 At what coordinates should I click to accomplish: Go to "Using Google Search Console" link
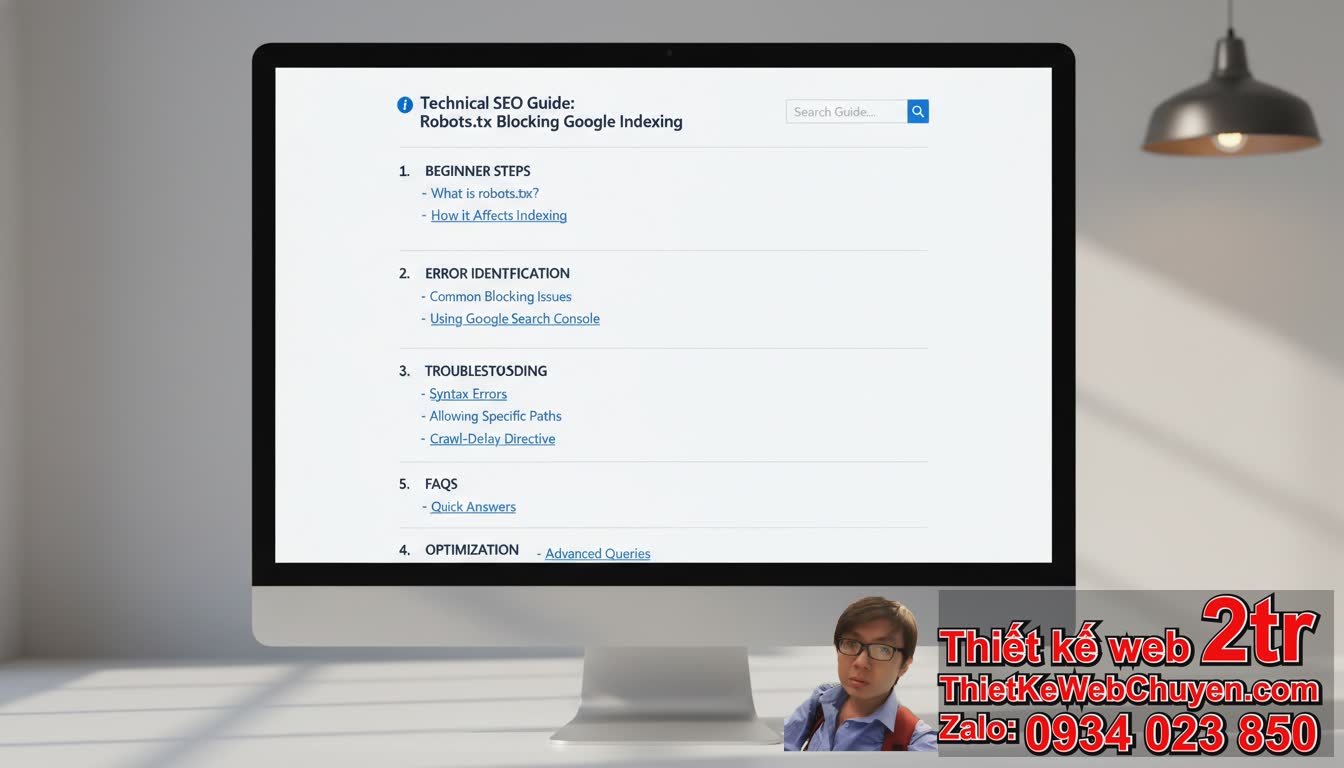click(x=514, y=319)
